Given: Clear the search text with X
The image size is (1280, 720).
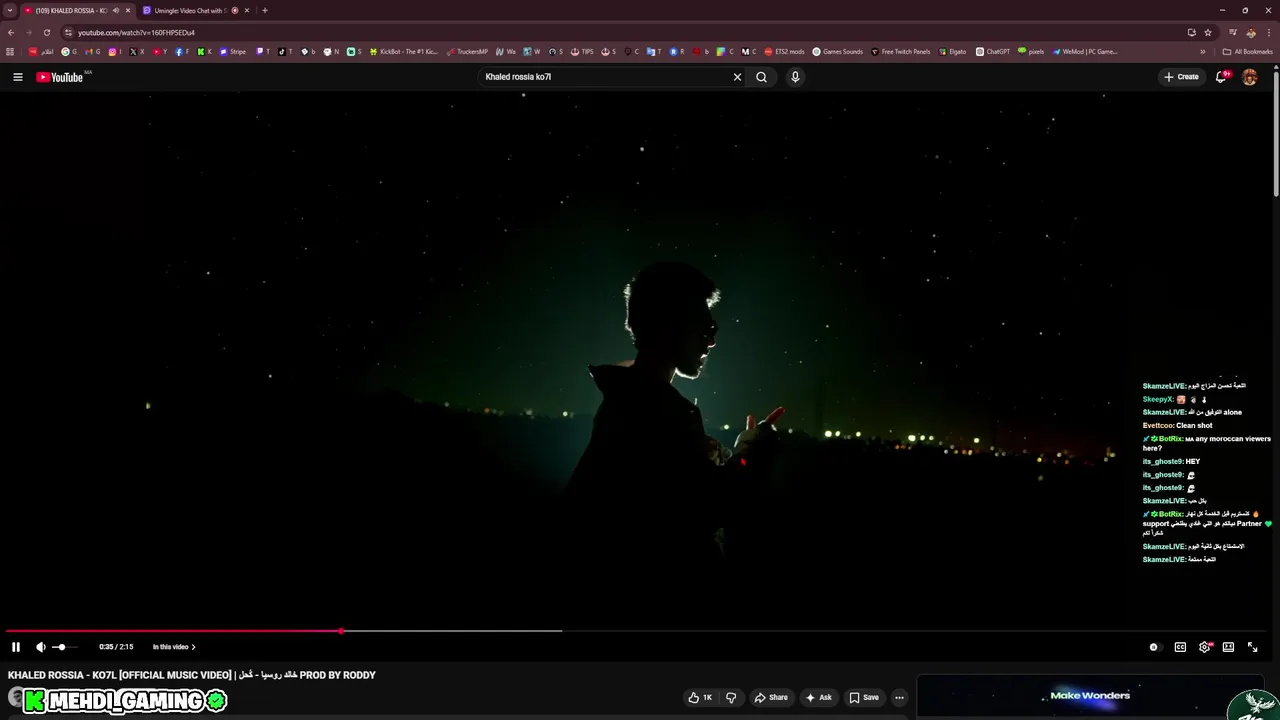Looking at the screenshot, I should click(737, 77).
